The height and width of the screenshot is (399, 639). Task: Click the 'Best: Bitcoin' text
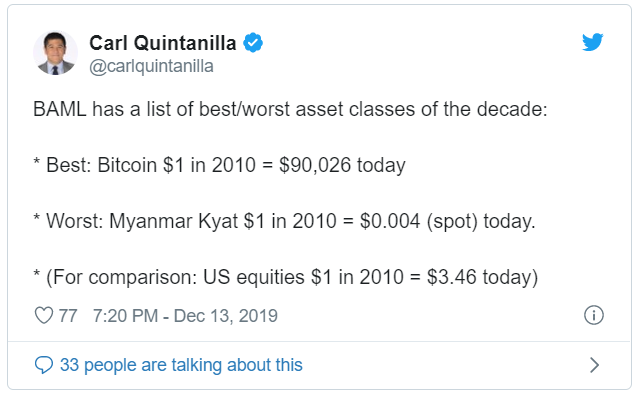pos(101,165)
